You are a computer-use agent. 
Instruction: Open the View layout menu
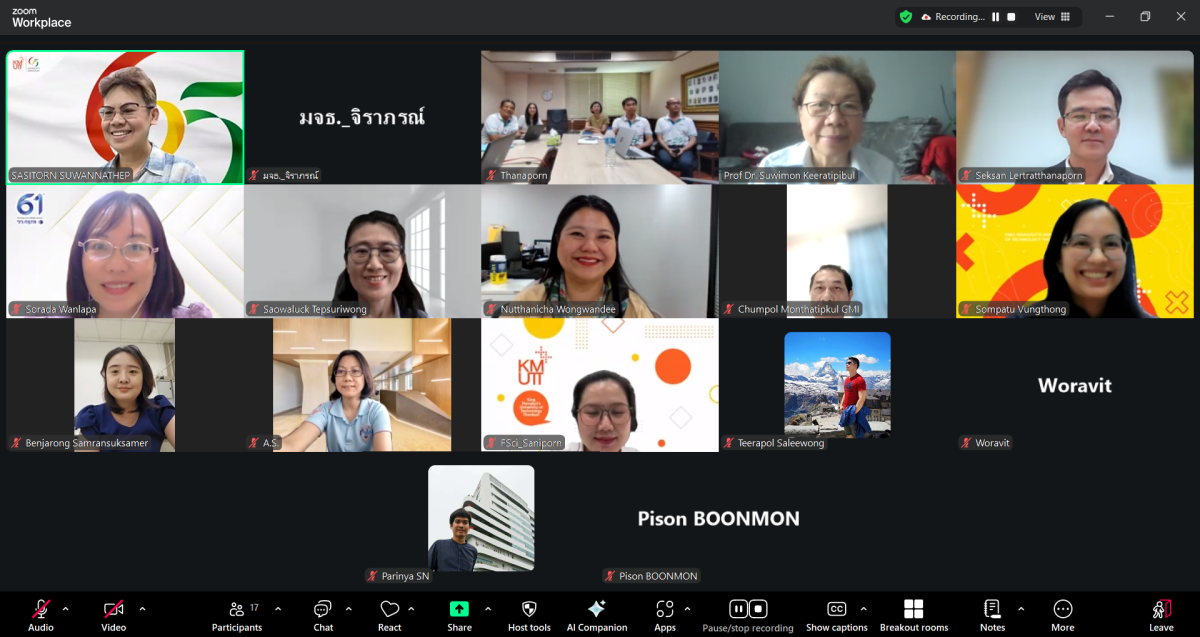point(1052,17)
